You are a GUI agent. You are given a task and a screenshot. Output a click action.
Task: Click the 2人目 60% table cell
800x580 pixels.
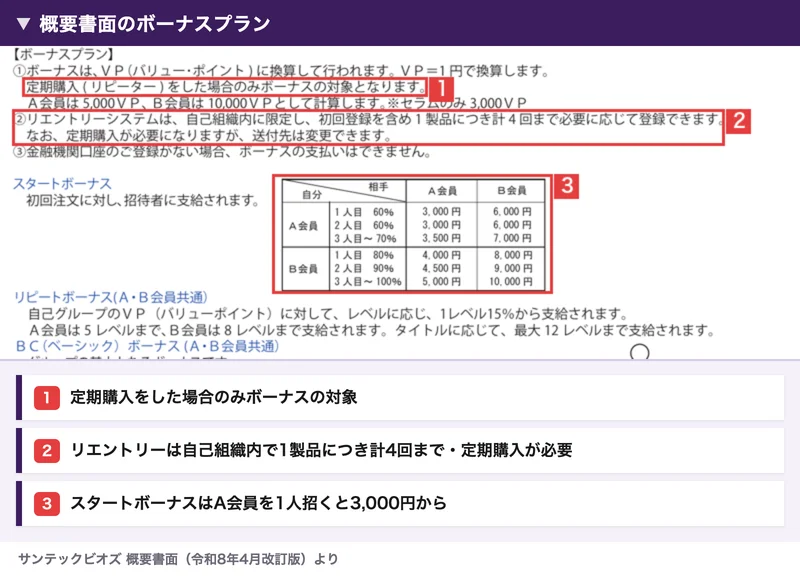pyautogui.click(x=364, y=225)
